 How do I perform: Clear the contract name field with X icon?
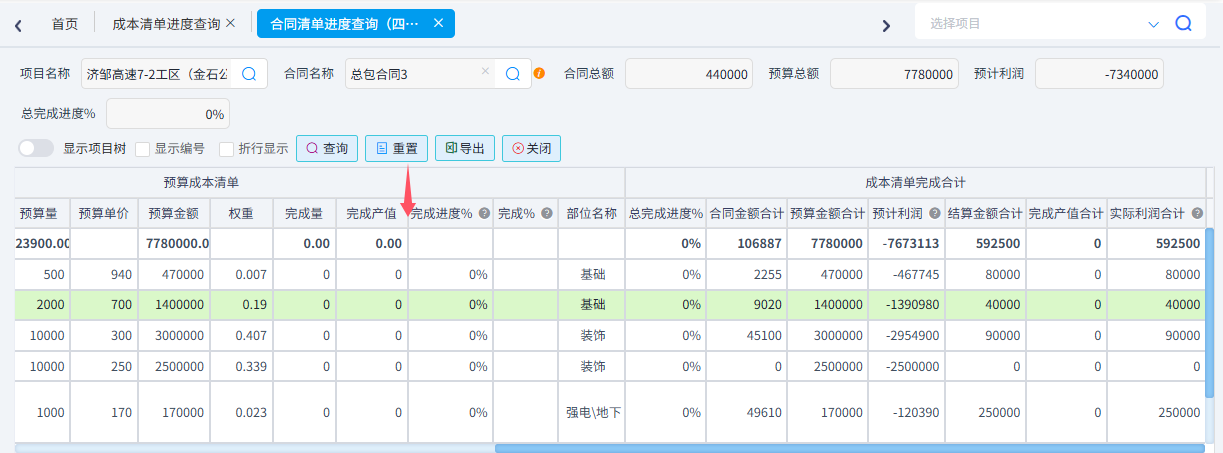485,72
